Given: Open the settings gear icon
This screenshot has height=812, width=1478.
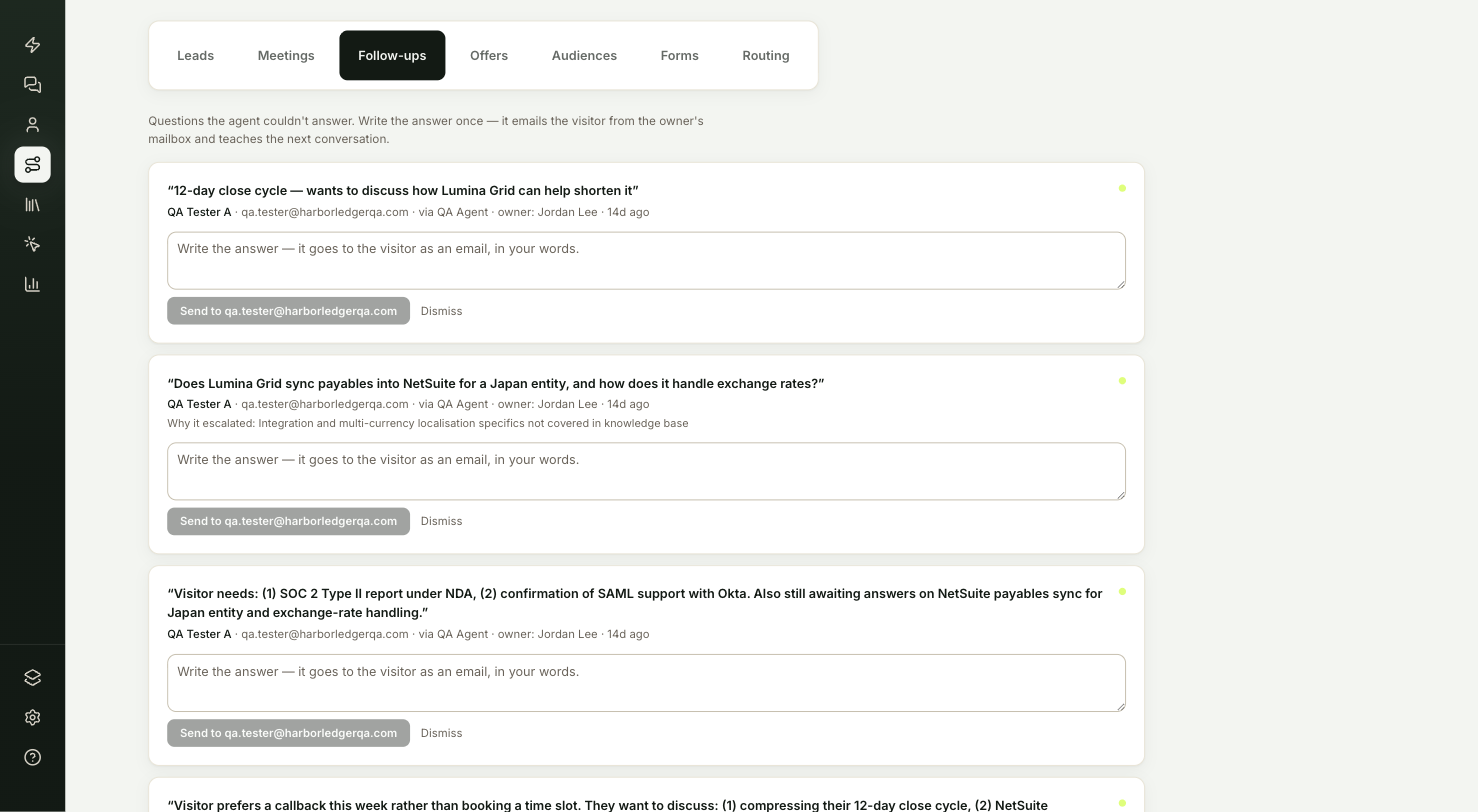Looking at the screenshot, I should [x=32, y=718].
